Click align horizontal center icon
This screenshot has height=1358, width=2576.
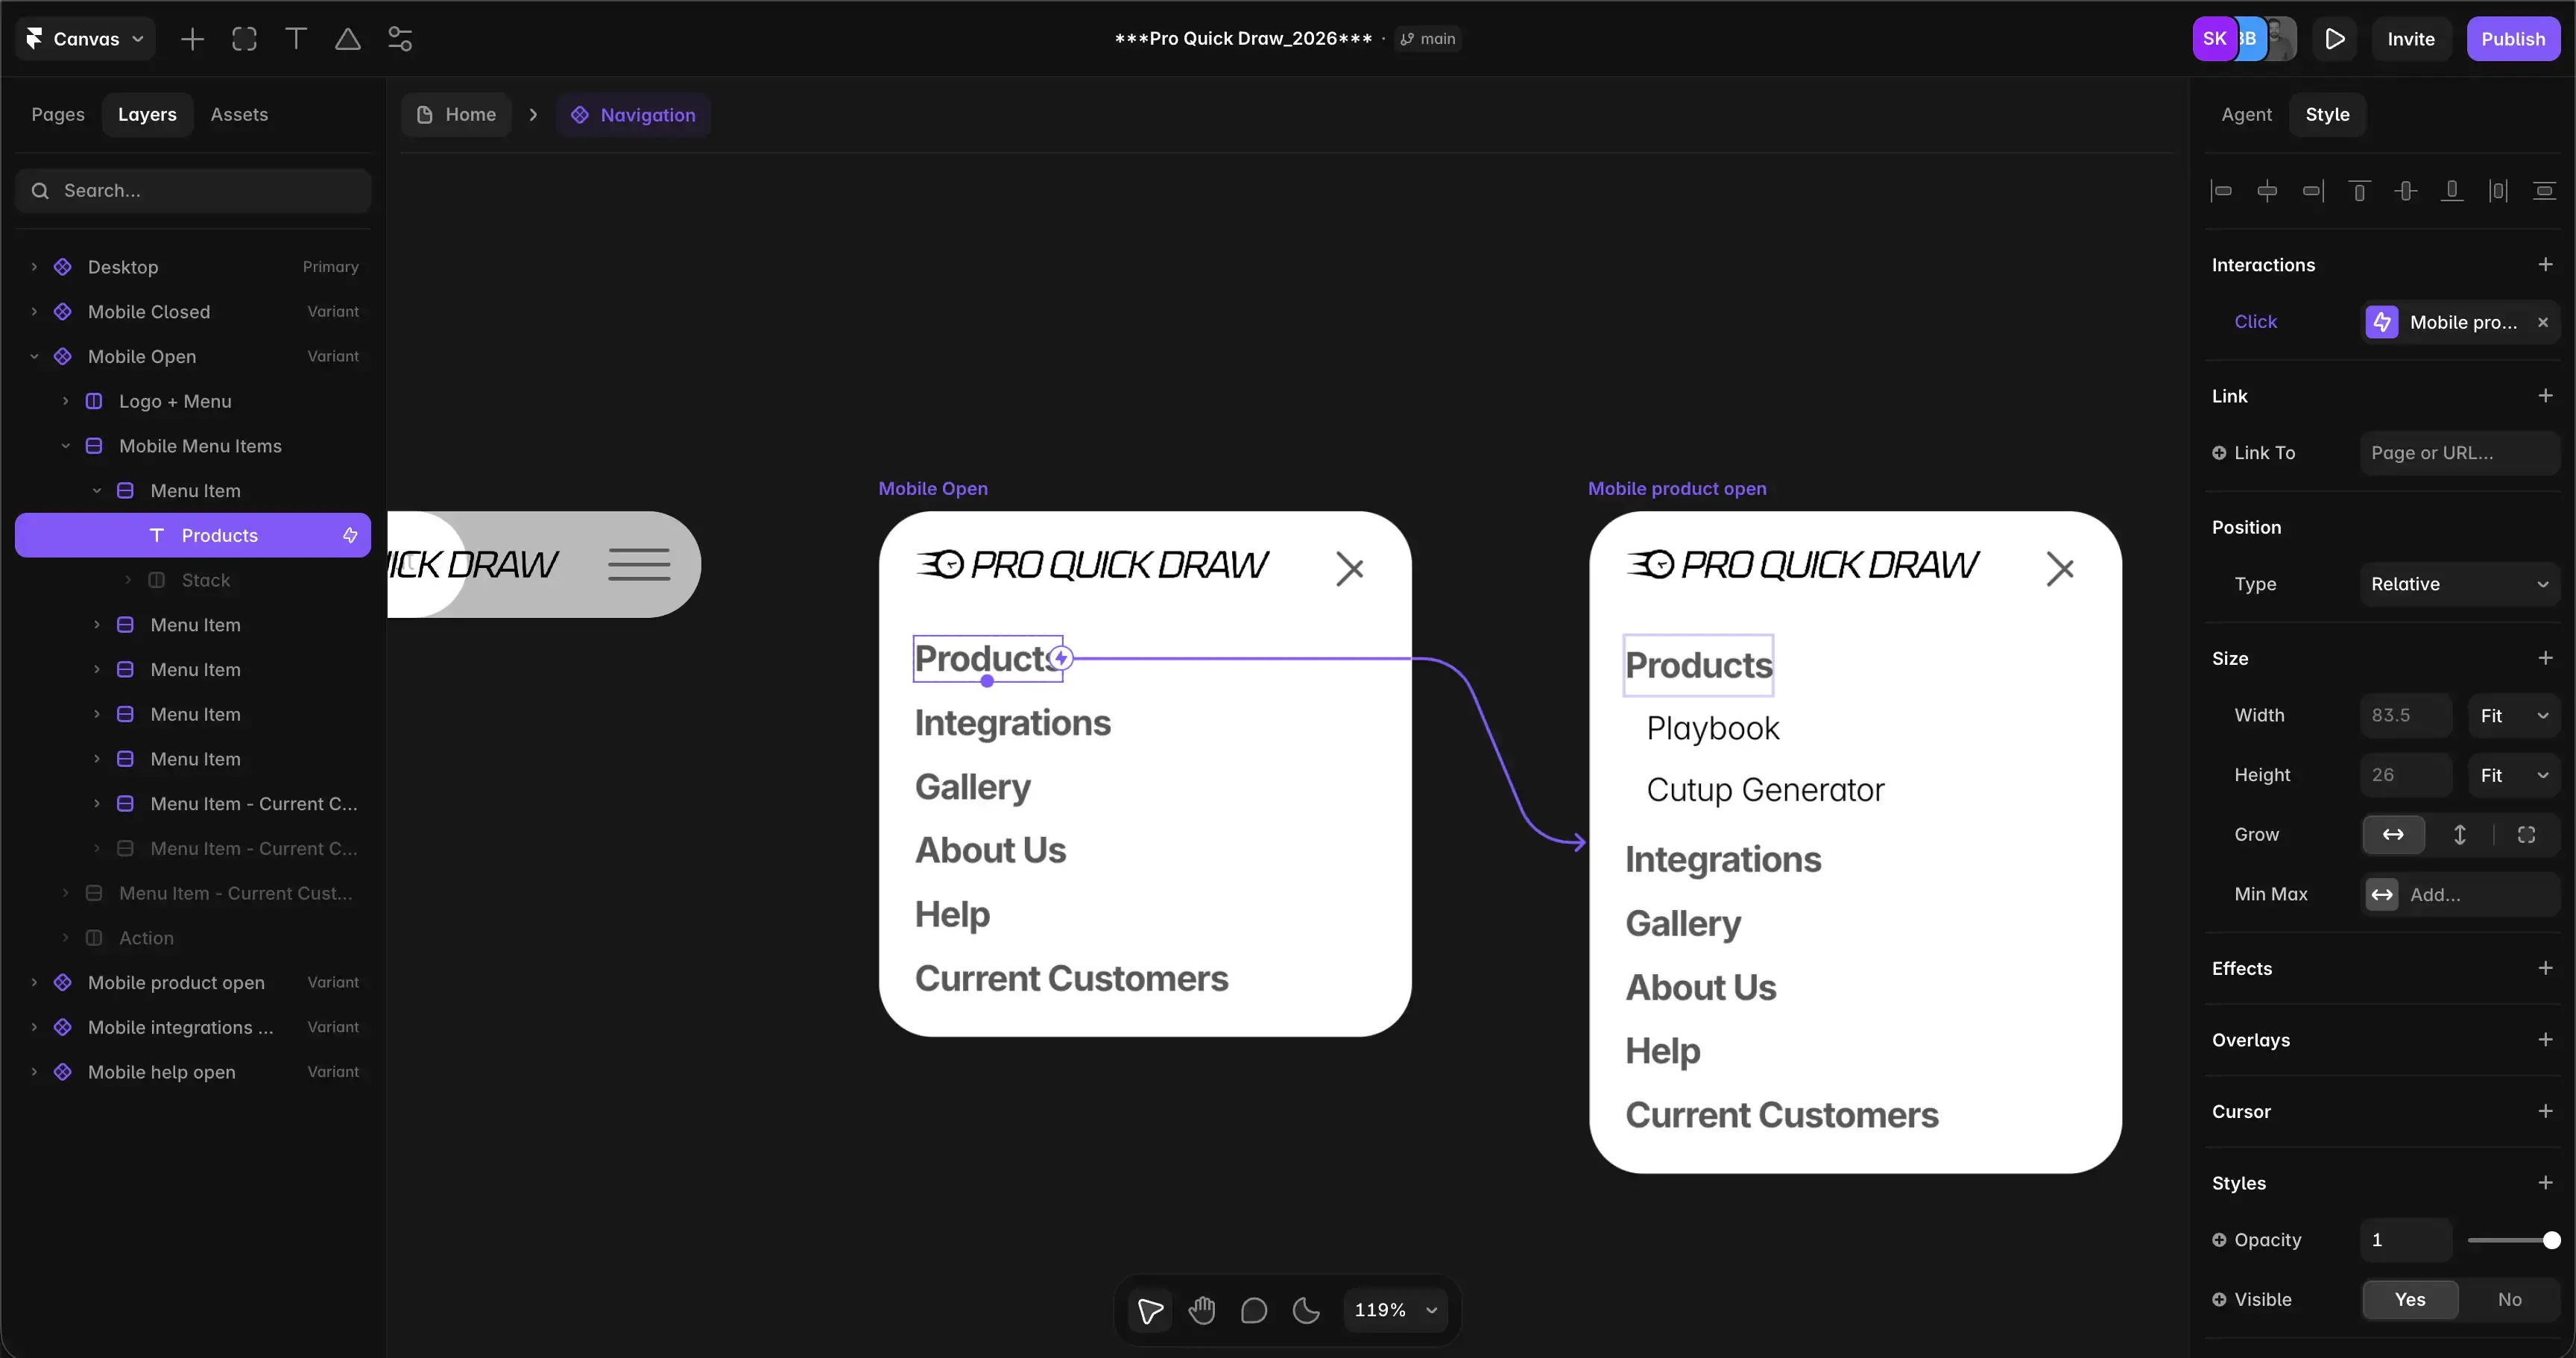coord(2267,191)
